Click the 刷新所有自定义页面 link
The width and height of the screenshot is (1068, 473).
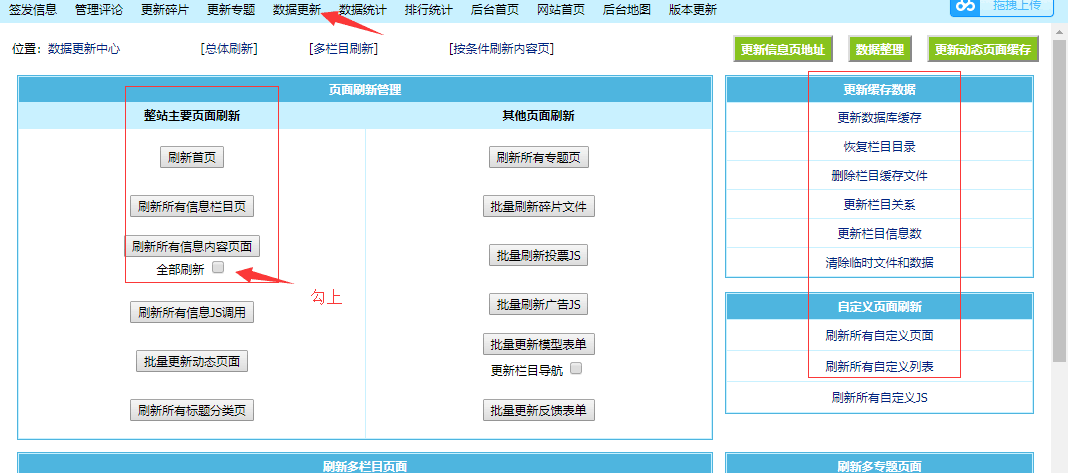(x=879, y=335)
